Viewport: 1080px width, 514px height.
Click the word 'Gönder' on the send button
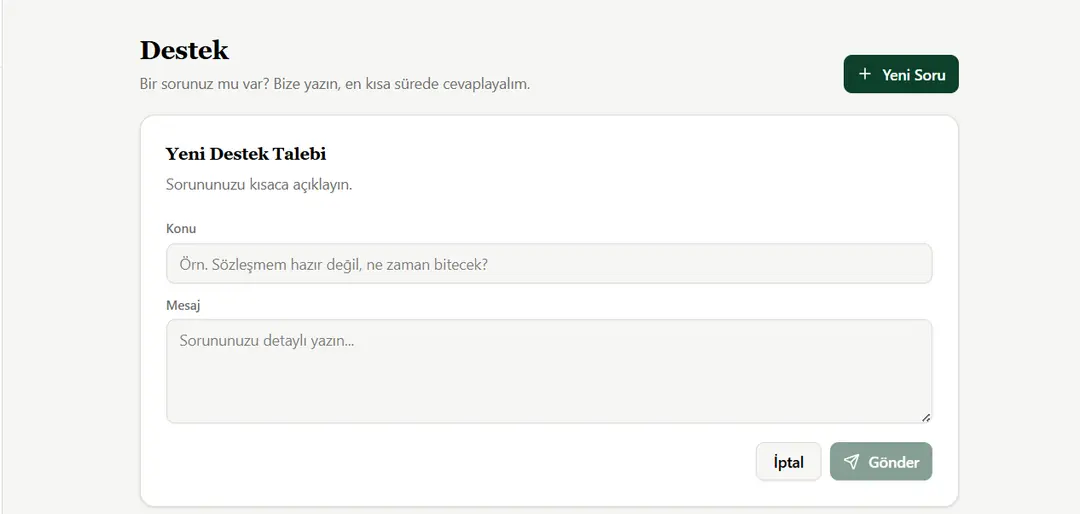893,462
